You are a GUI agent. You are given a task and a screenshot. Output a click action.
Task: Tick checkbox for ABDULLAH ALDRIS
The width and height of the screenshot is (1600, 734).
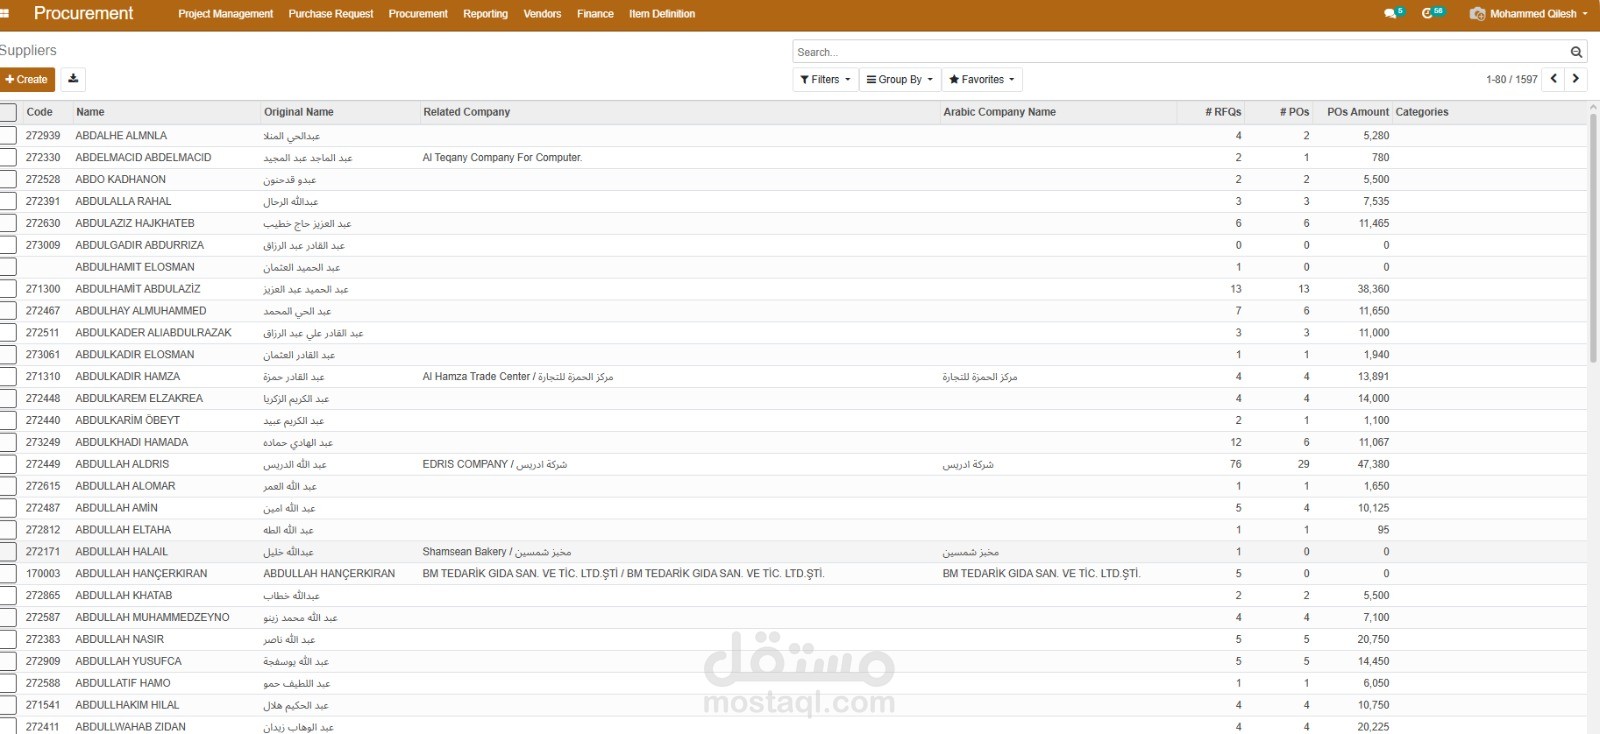7,464
